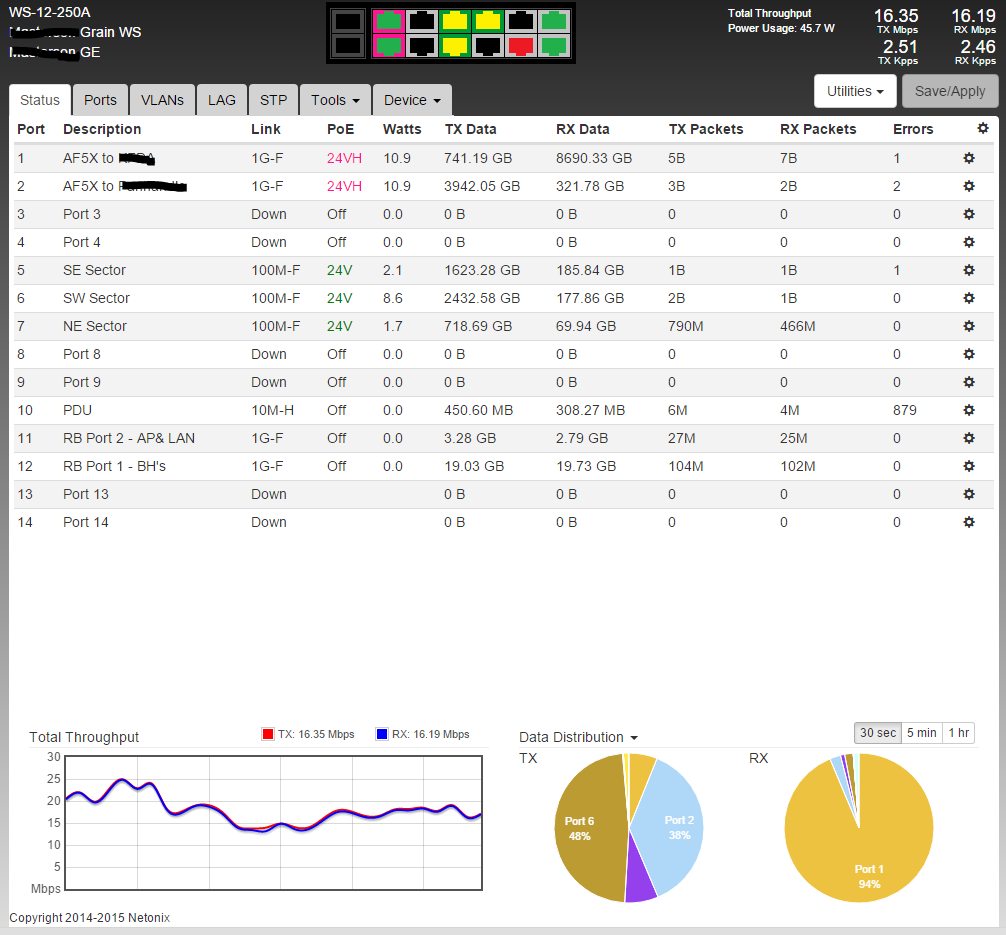Switch data distribution interval to 5 min
This screenshot has height=935, width=1006.
921,733
